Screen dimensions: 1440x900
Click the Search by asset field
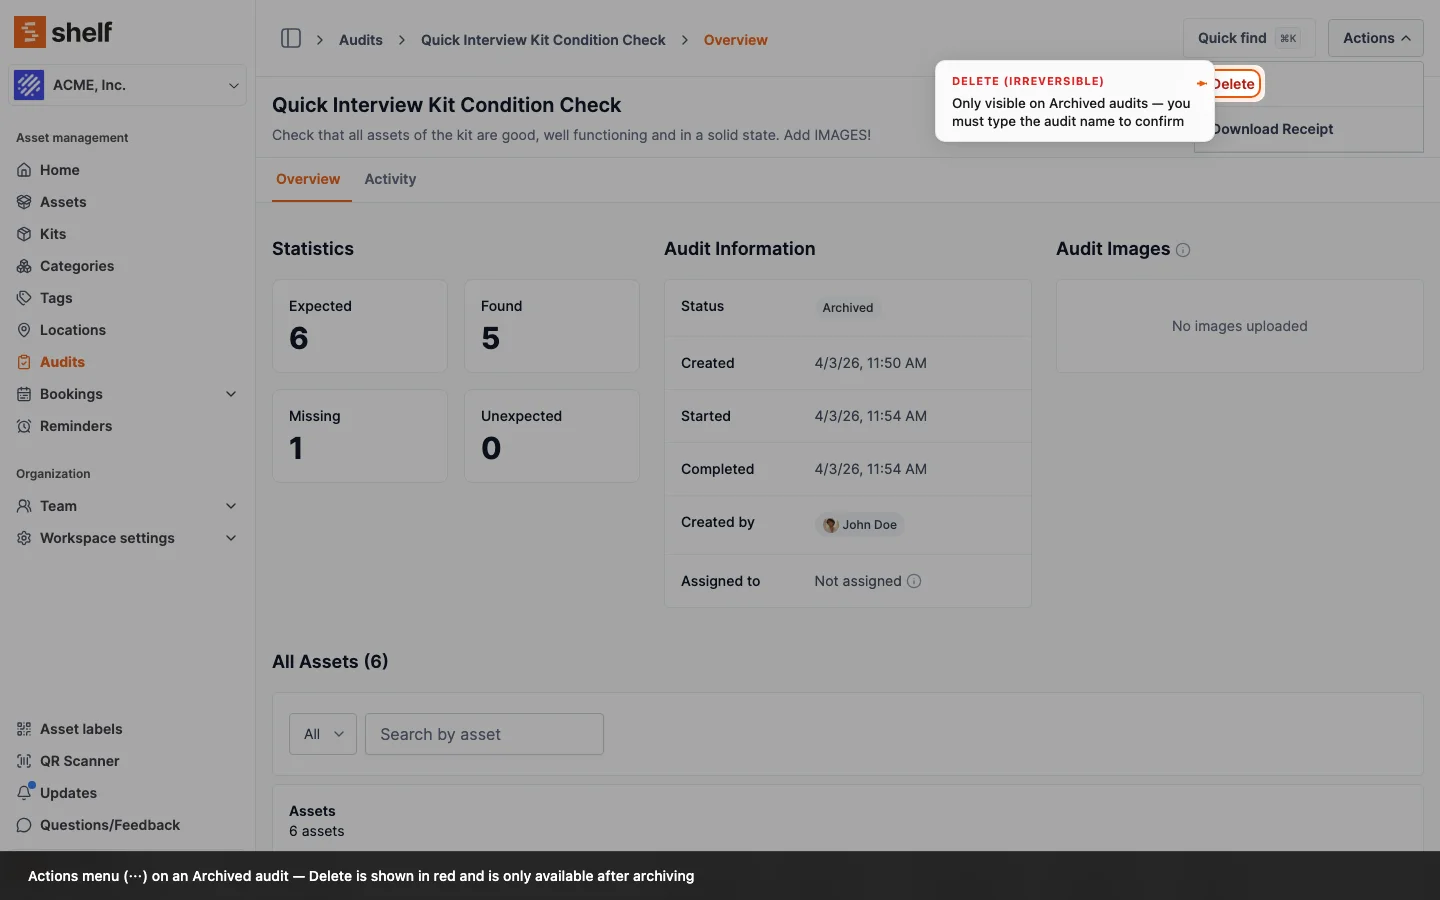[484, 734]
